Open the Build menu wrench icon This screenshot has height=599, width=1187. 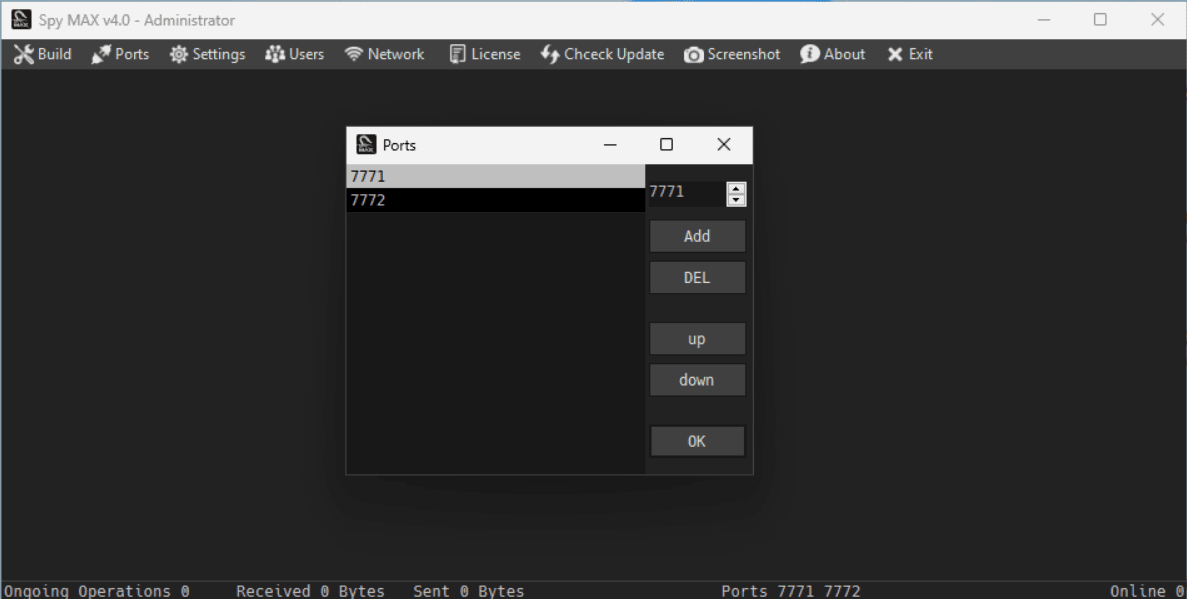[23, 55]
